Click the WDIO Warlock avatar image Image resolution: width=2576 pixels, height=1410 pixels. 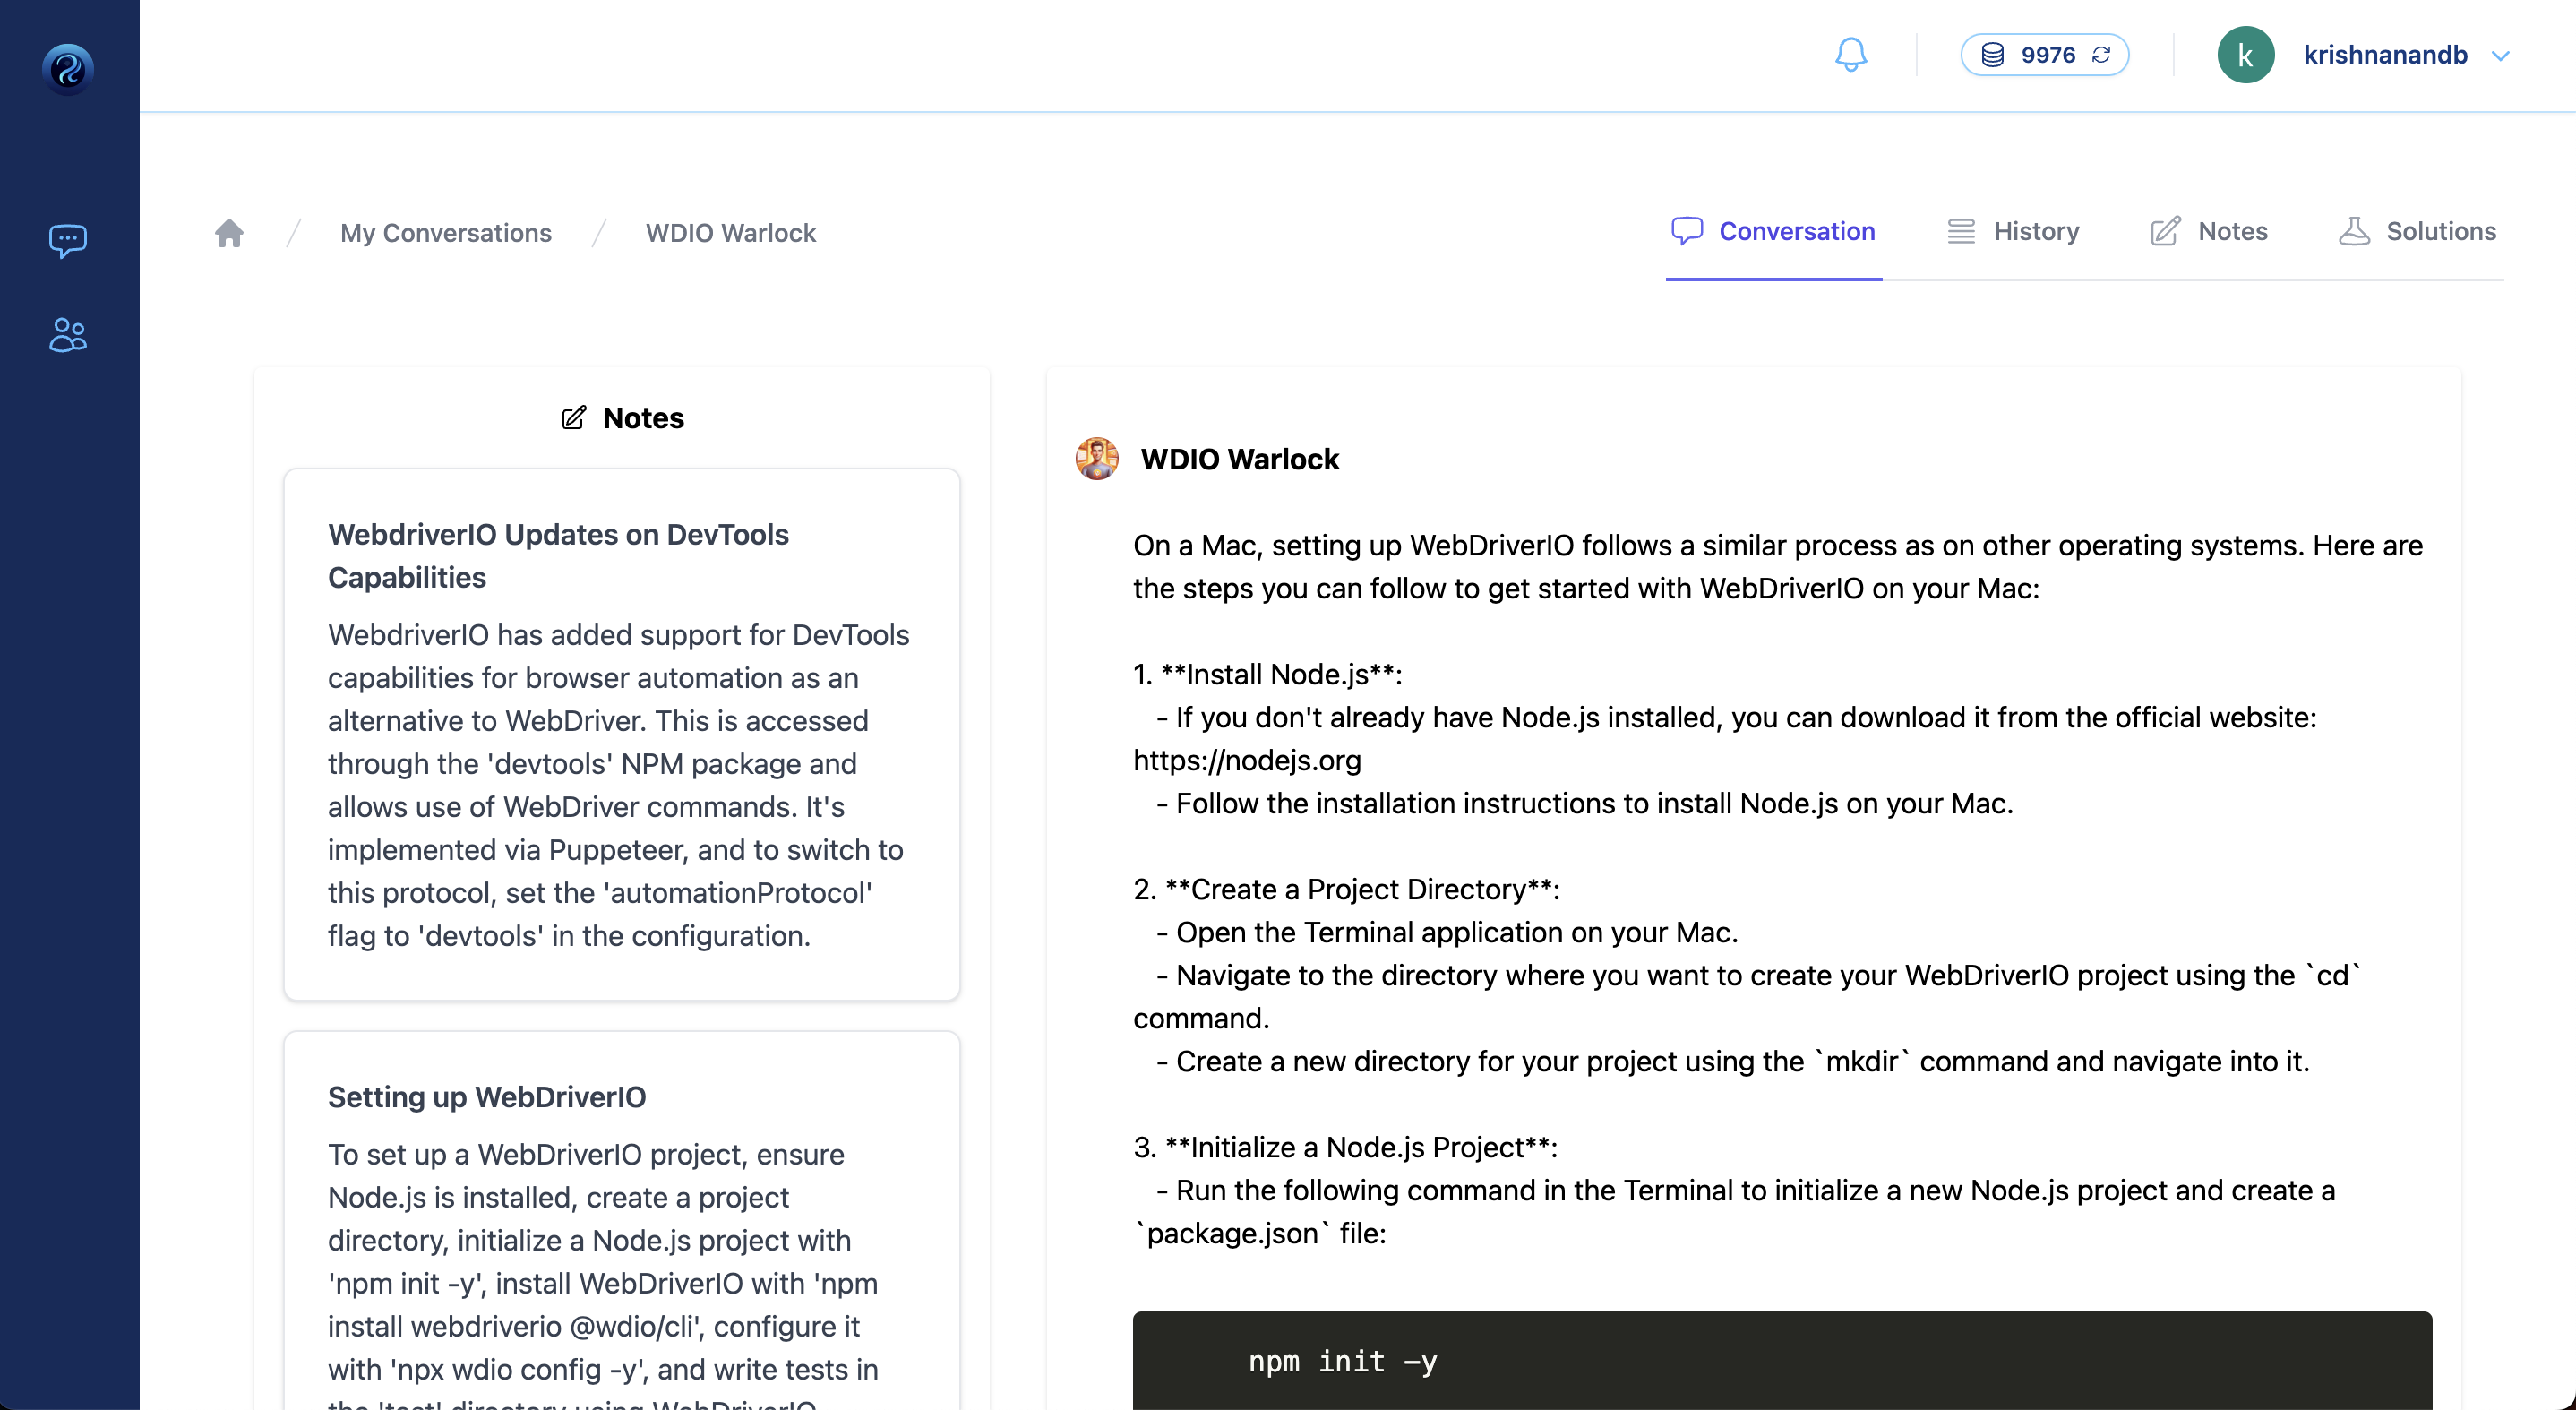[x=1097, y=459]
